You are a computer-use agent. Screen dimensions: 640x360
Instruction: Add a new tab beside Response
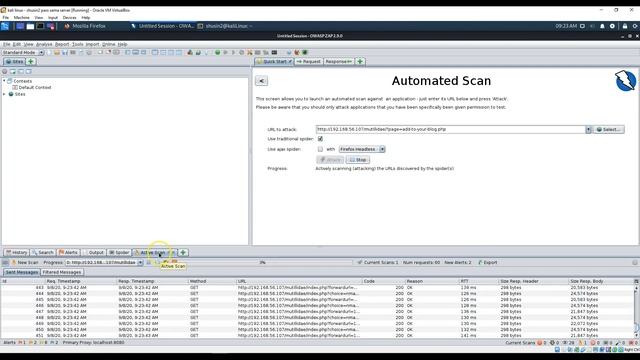[360, 62]
